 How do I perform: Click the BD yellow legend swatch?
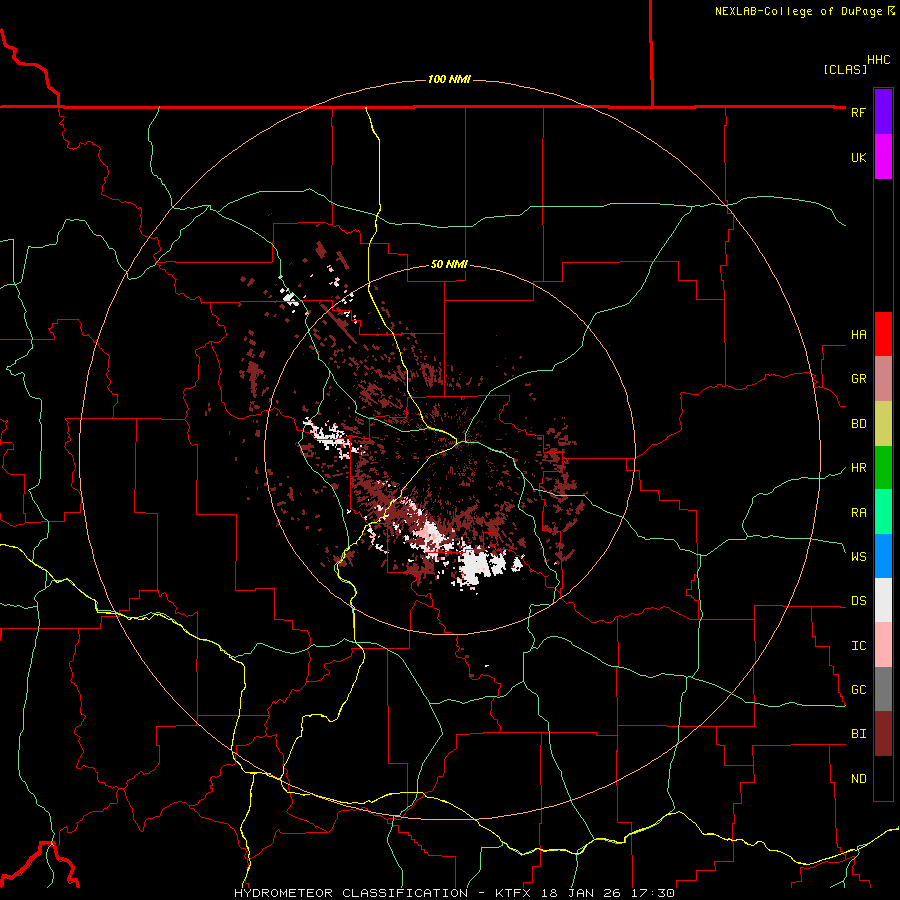[883, 423]
